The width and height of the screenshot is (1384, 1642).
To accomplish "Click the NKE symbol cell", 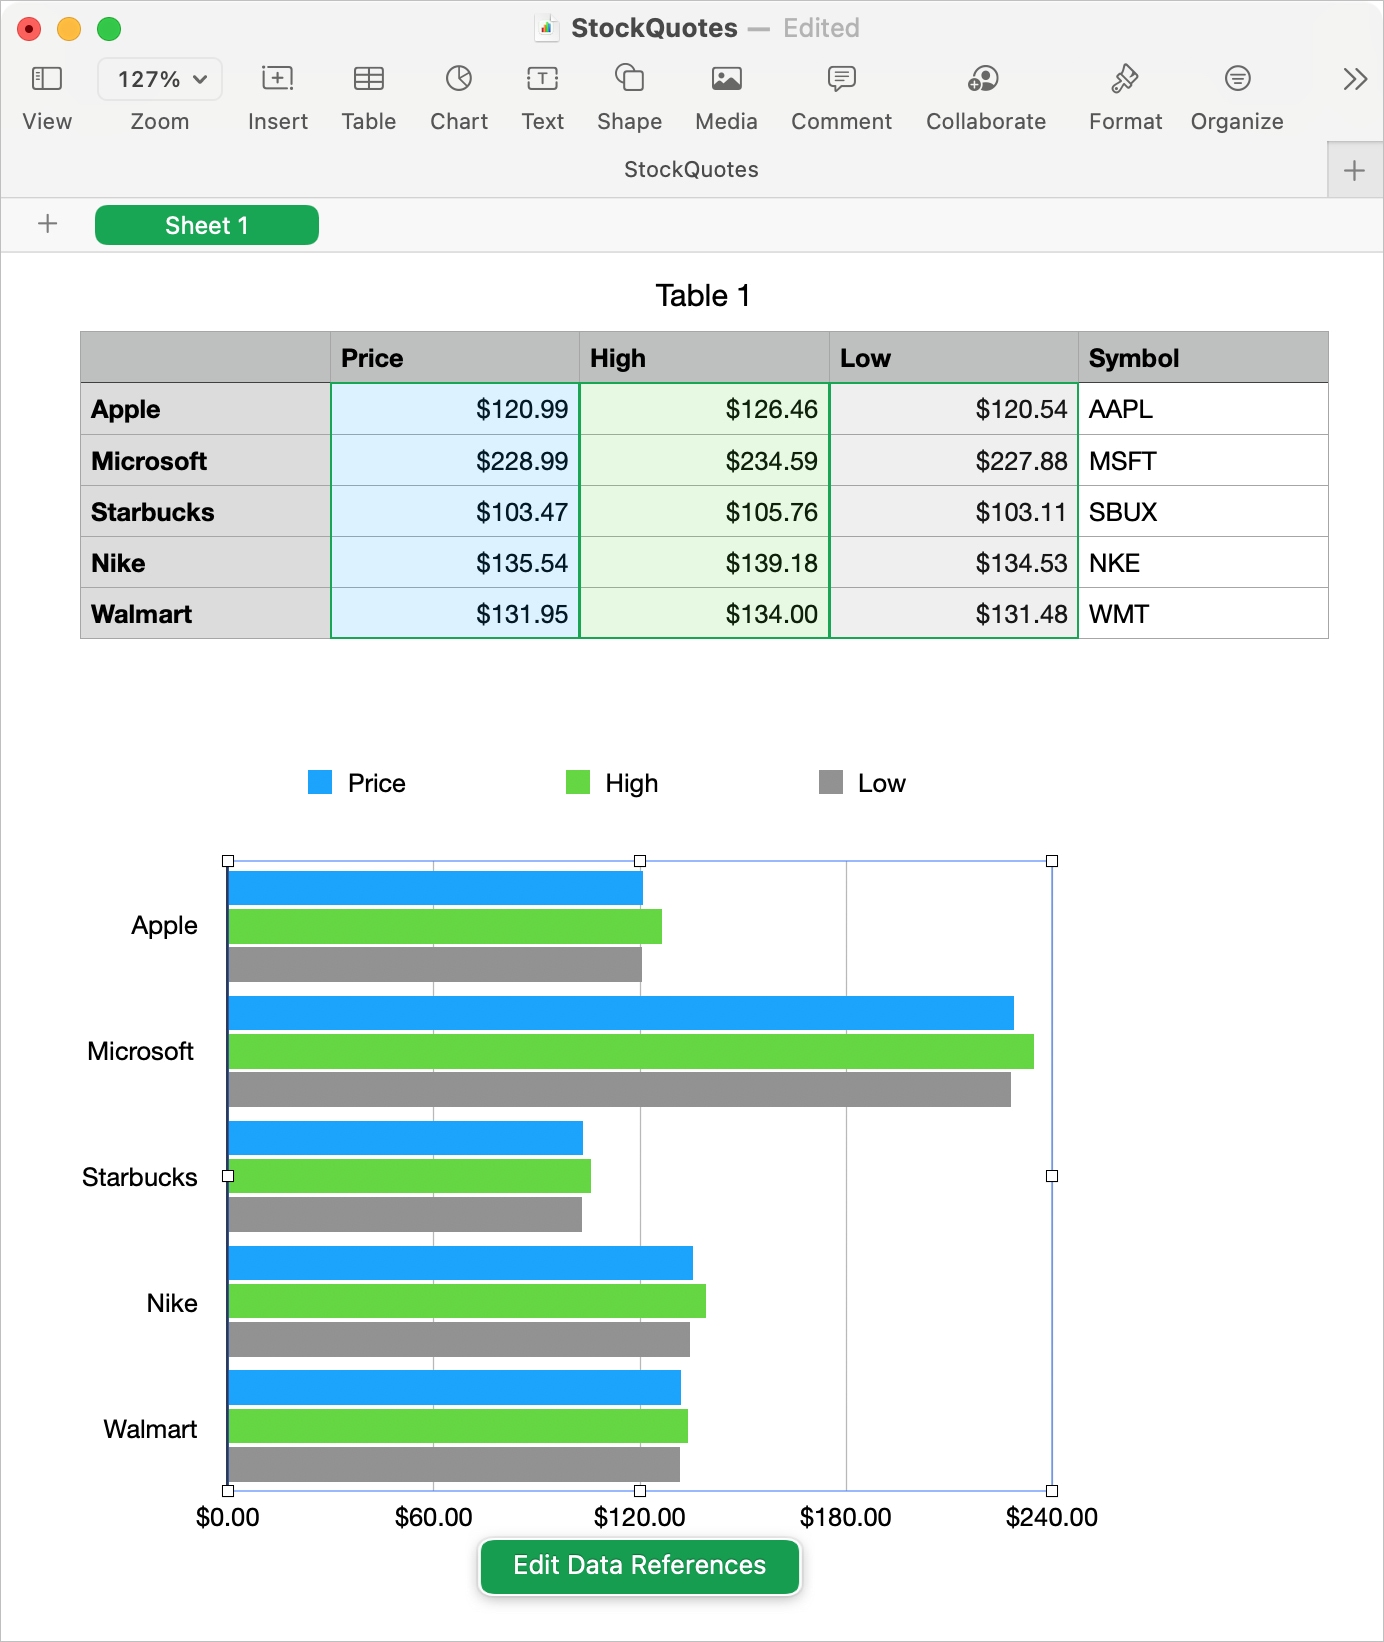I will tap(1203, 563).
